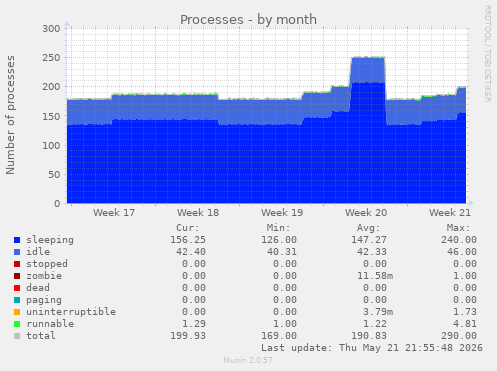
Task: Select the "total" legend label
Action: click(41, 336)
